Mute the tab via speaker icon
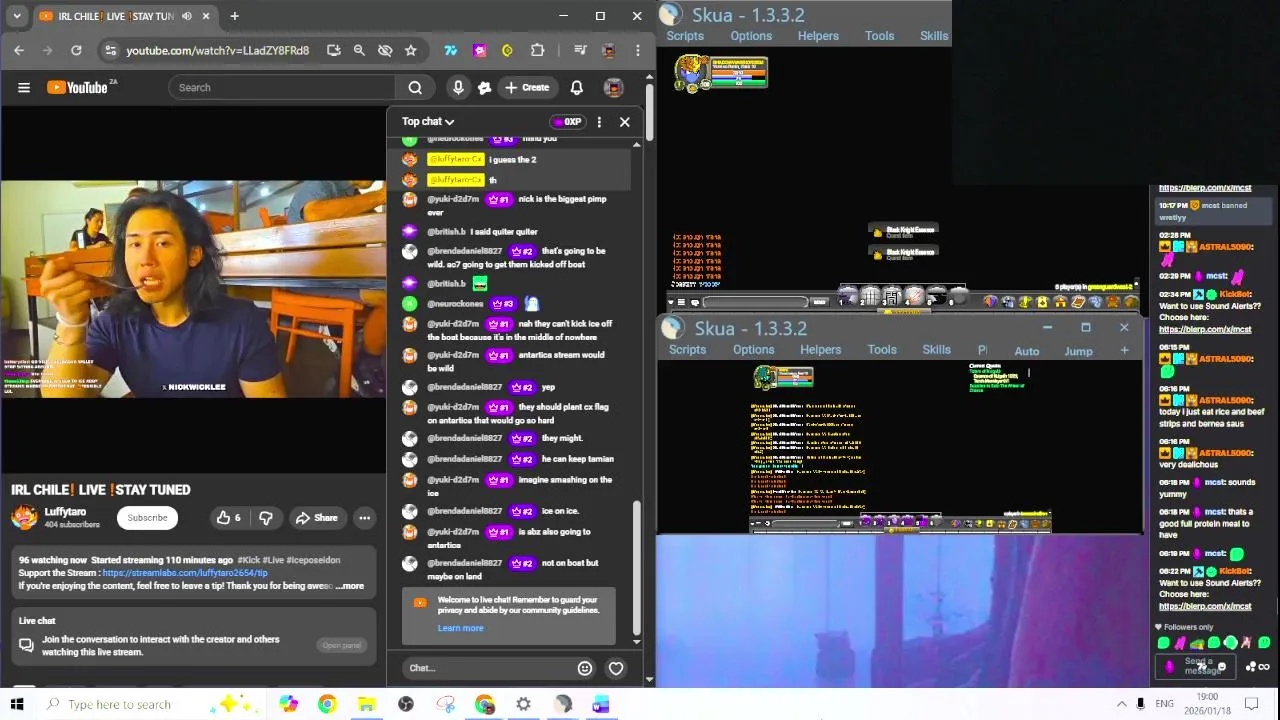The image size is (1280, 720). click(x=187, y=16)
